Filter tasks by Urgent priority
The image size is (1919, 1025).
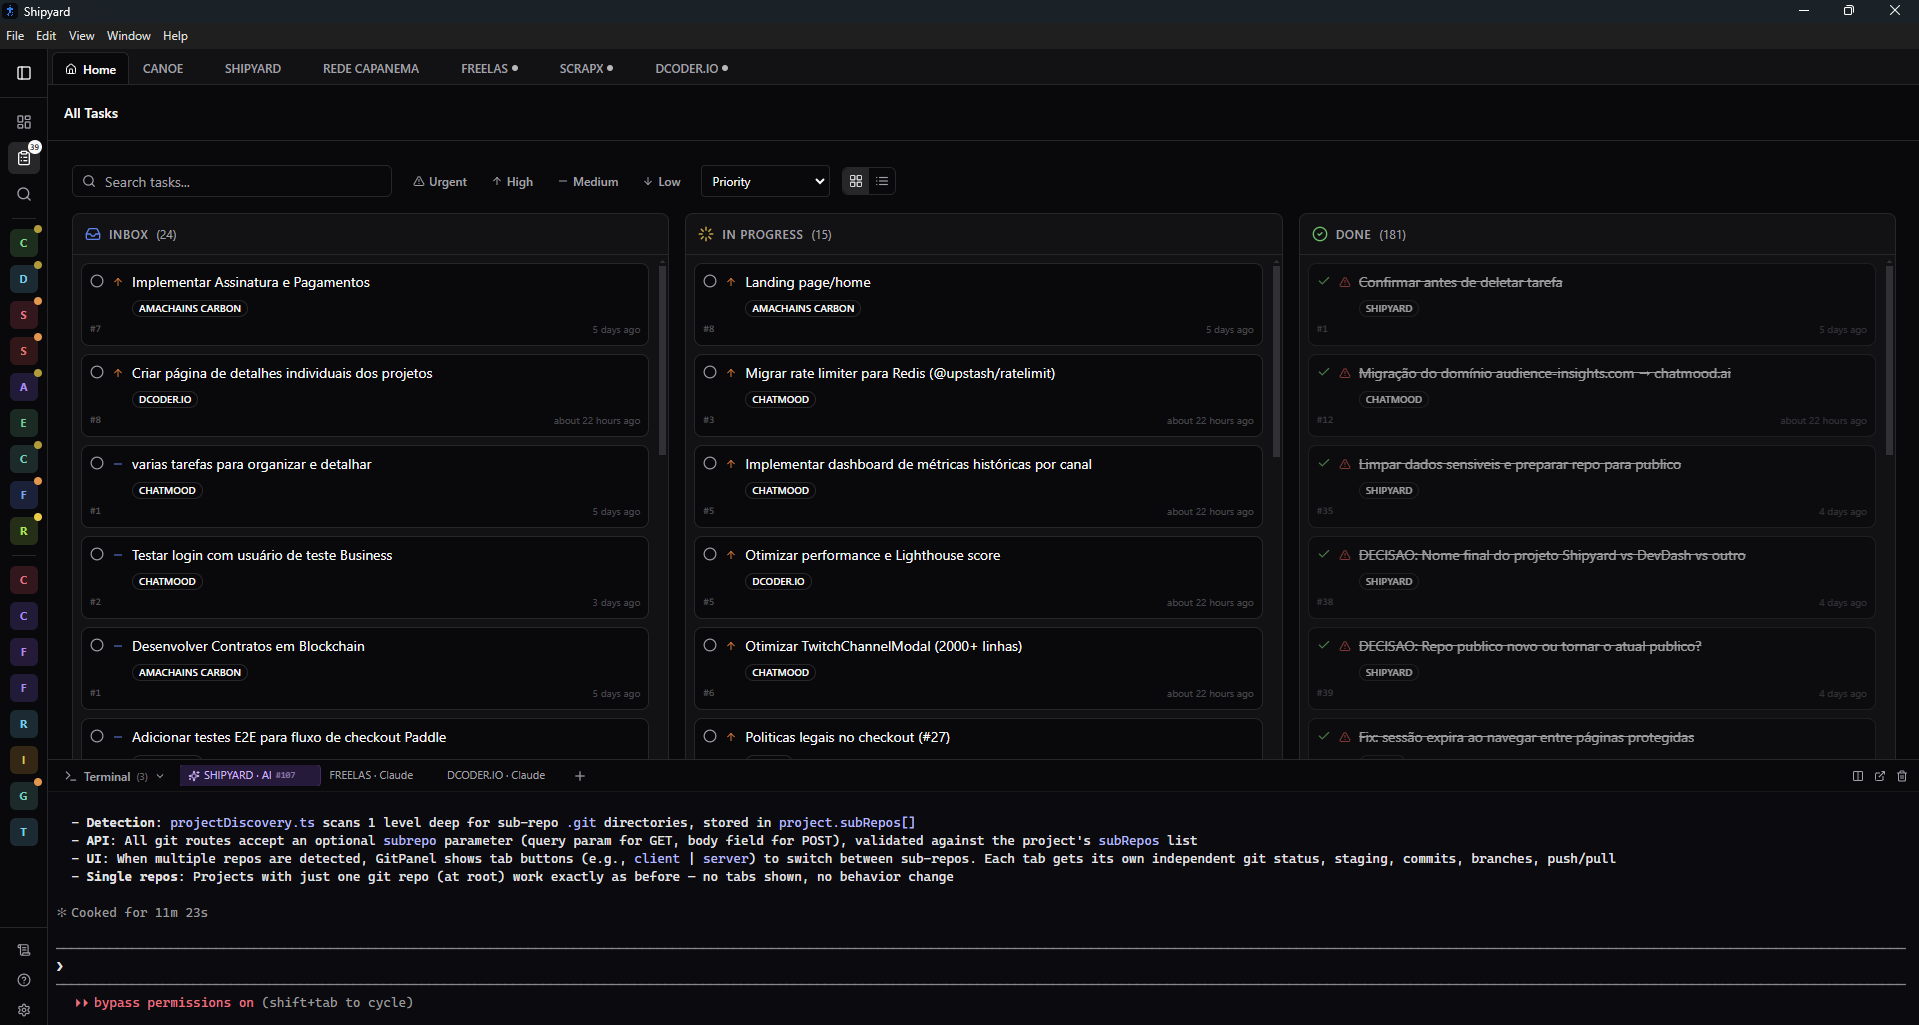(440, 182)
